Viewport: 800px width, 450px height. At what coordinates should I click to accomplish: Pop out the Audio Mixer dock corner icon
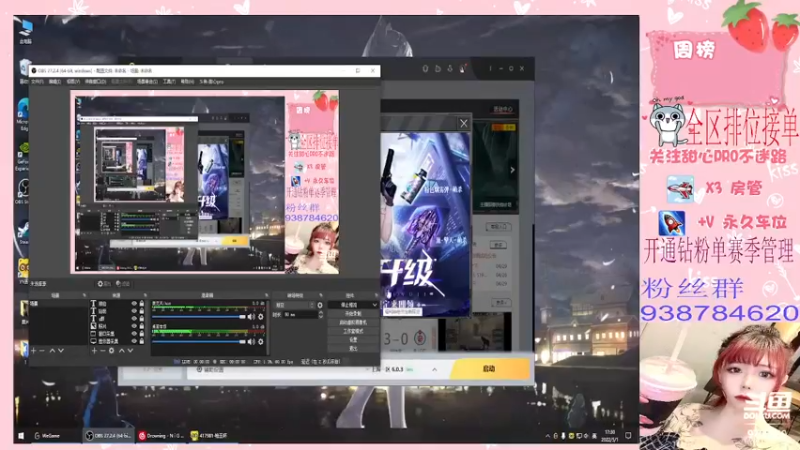click(x=266, y=295)
